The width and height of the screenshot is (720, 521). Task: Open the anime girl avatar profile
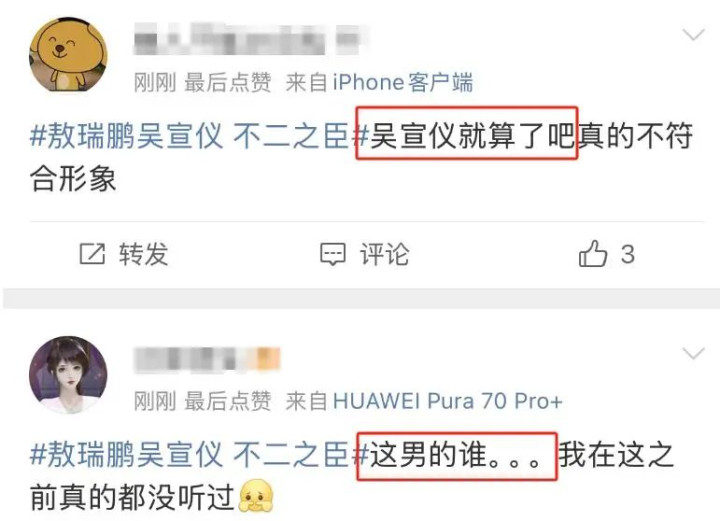[x=68, y=375]
